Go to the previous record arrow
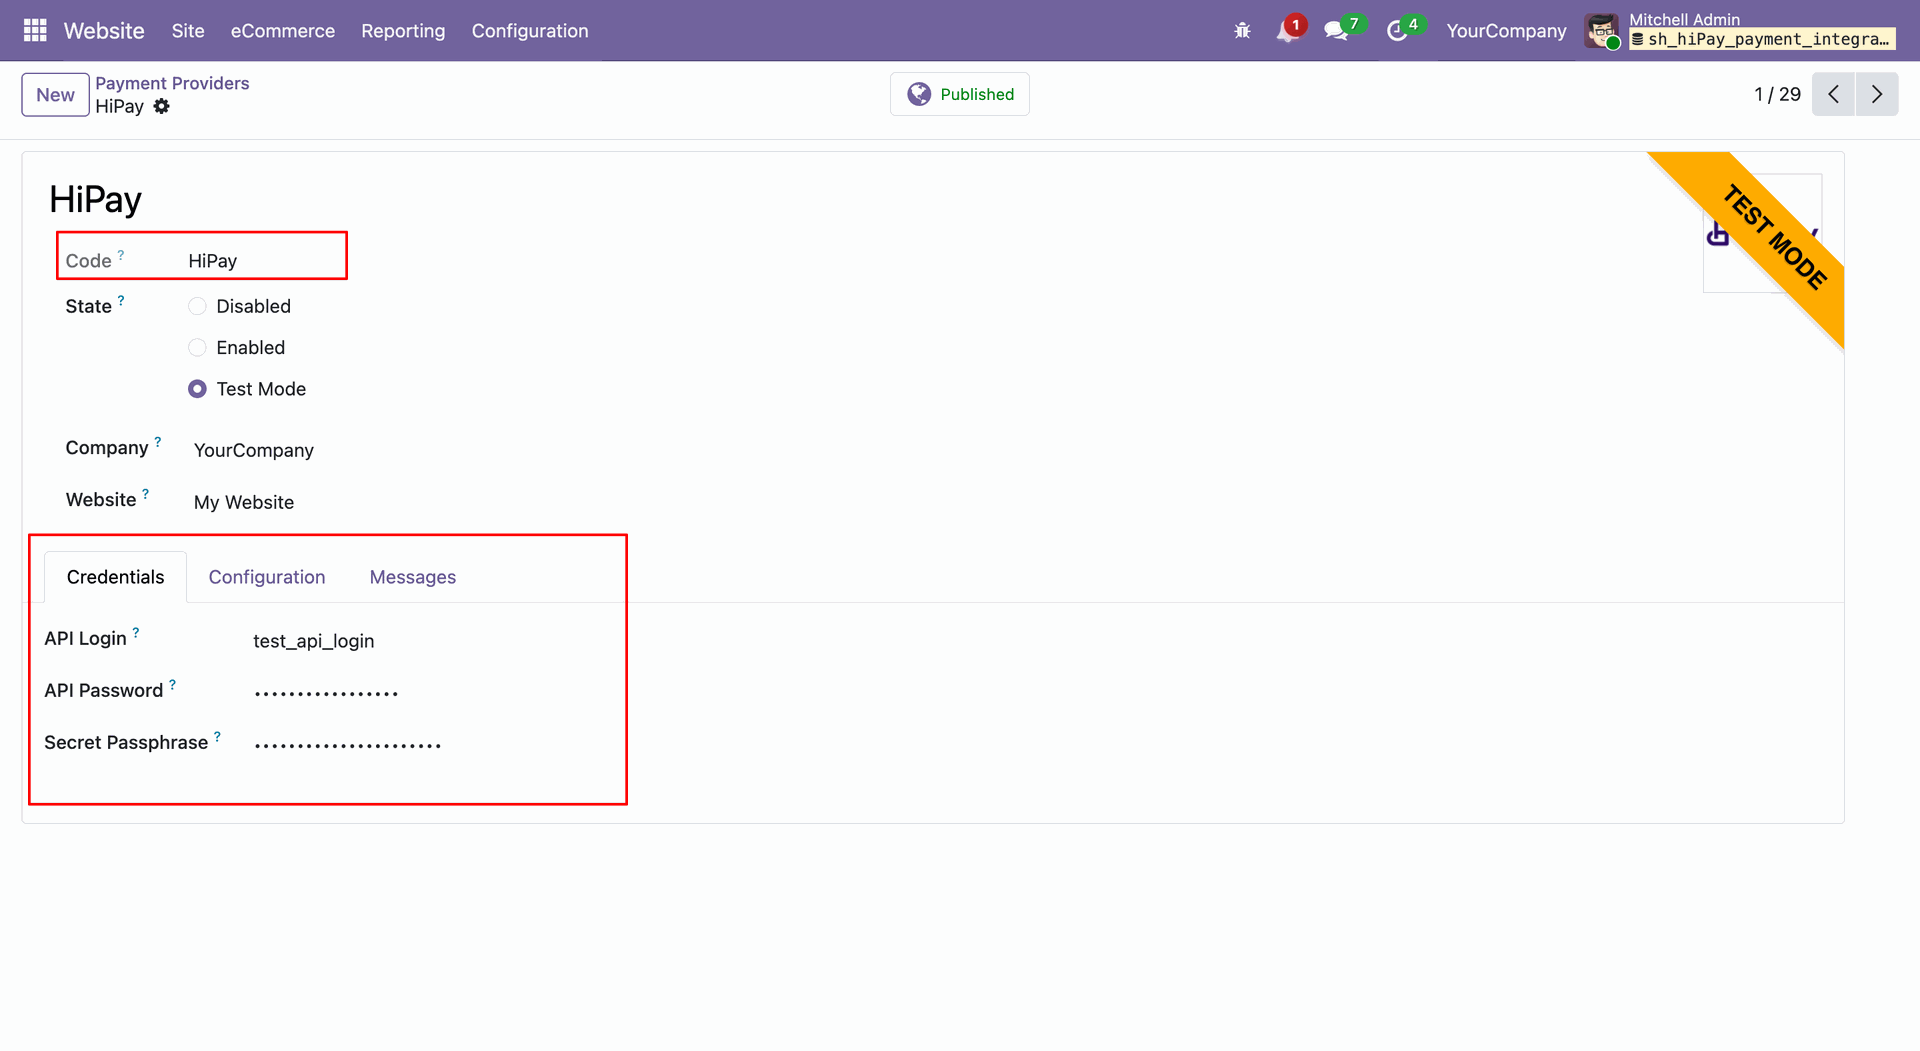1920x1051 pixels. 1833,94
